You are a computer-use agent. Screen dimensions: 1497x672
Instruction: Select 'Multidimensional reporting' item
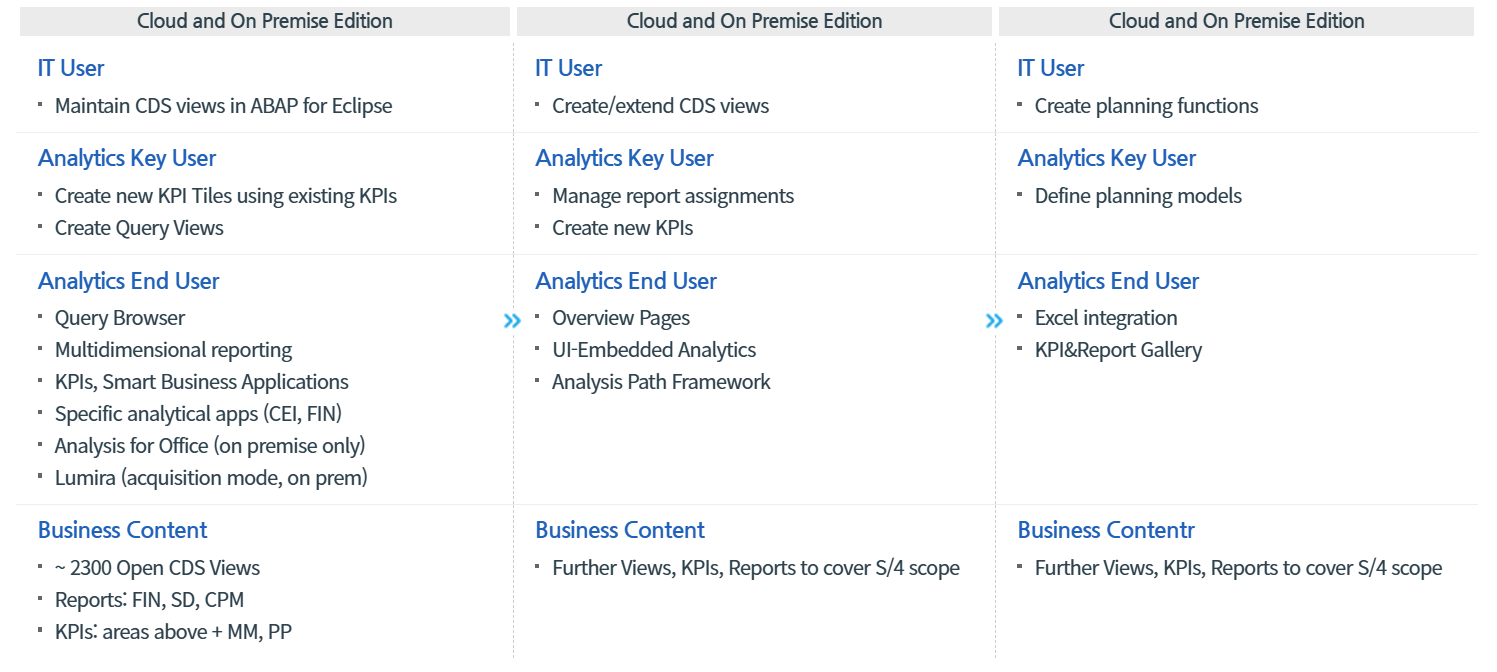173,350
